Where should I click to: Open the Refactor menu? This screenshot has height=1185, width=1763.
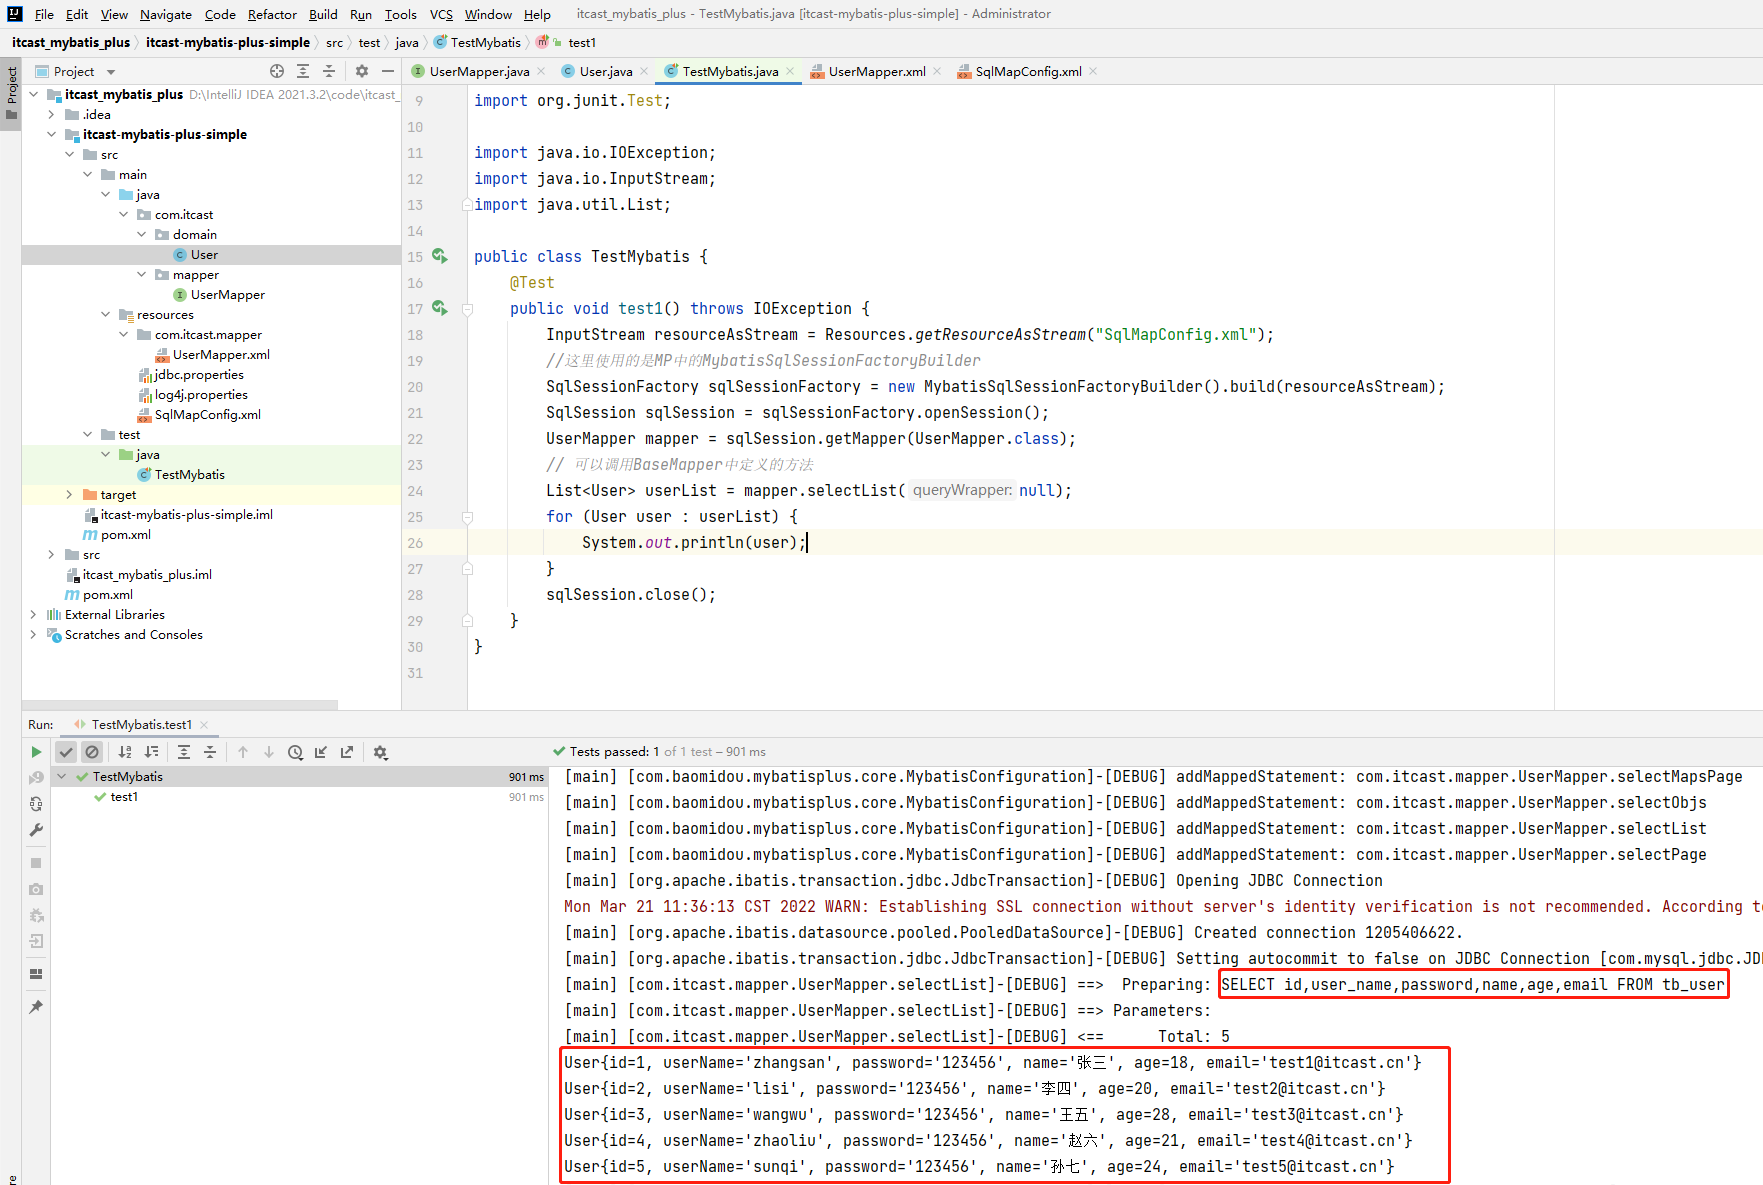(272, 14)
